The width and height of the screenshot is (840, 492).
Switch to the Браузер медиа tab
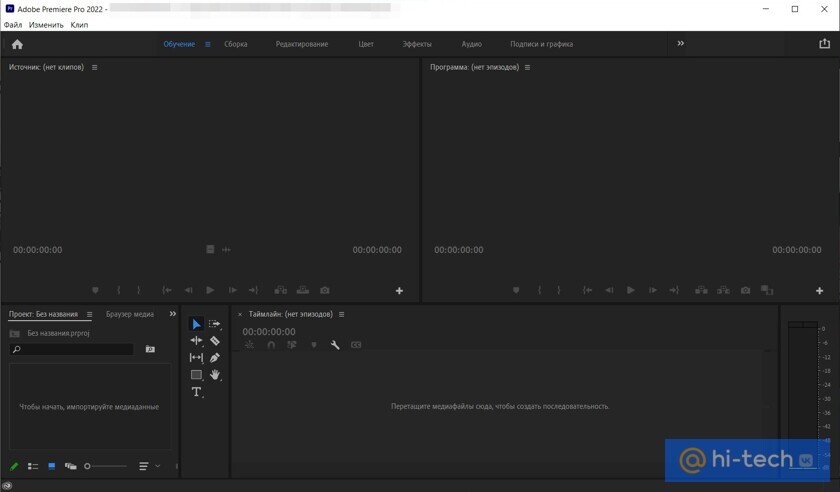coord(130,314)
